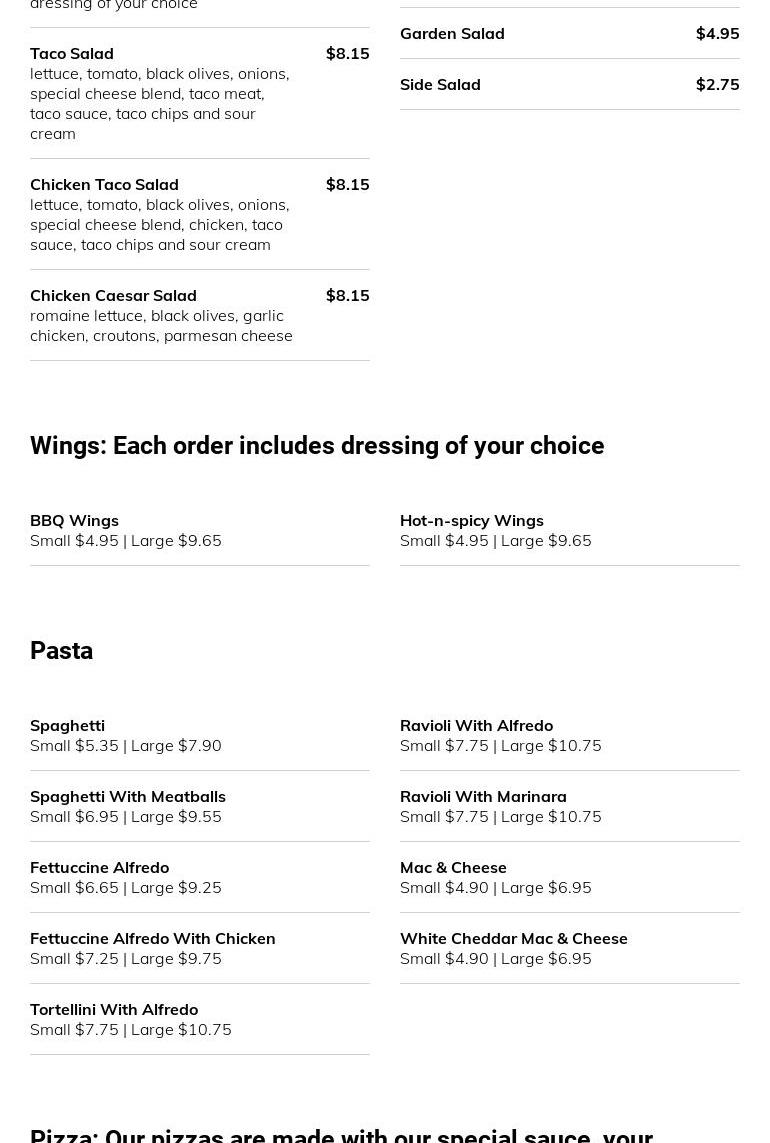This screenshot has width=770, height=1143.
Task: Select the Fettuccine Alfredo item
Action: click(99, 867)
